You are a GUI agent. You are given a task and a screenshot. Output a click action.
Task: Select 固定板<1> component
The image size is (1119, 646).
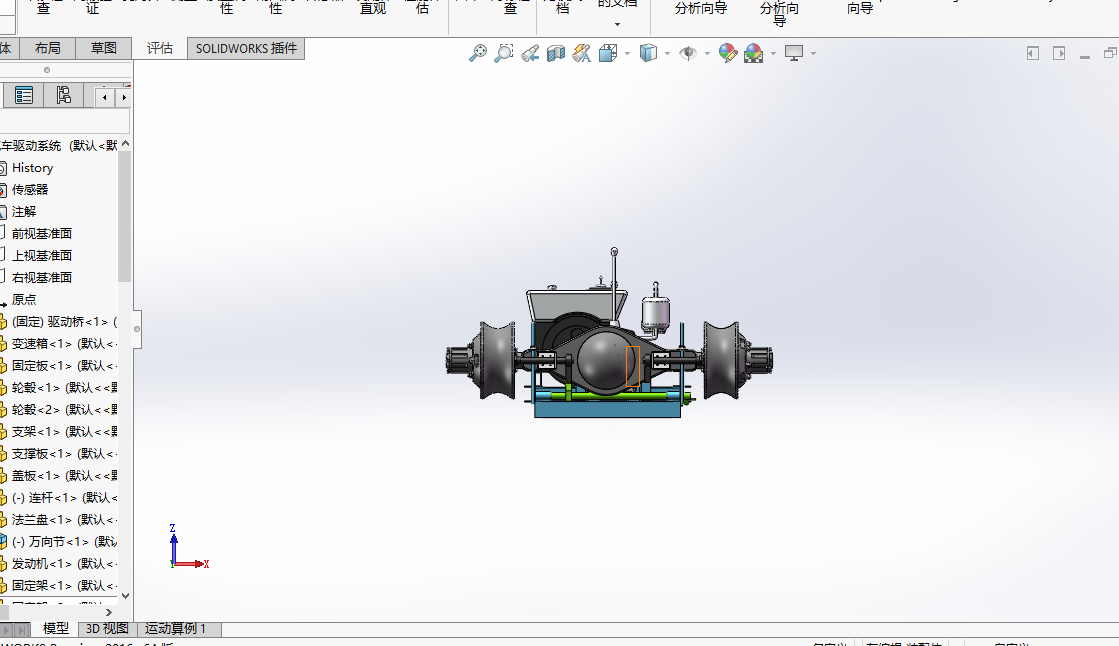pos(59,365)
